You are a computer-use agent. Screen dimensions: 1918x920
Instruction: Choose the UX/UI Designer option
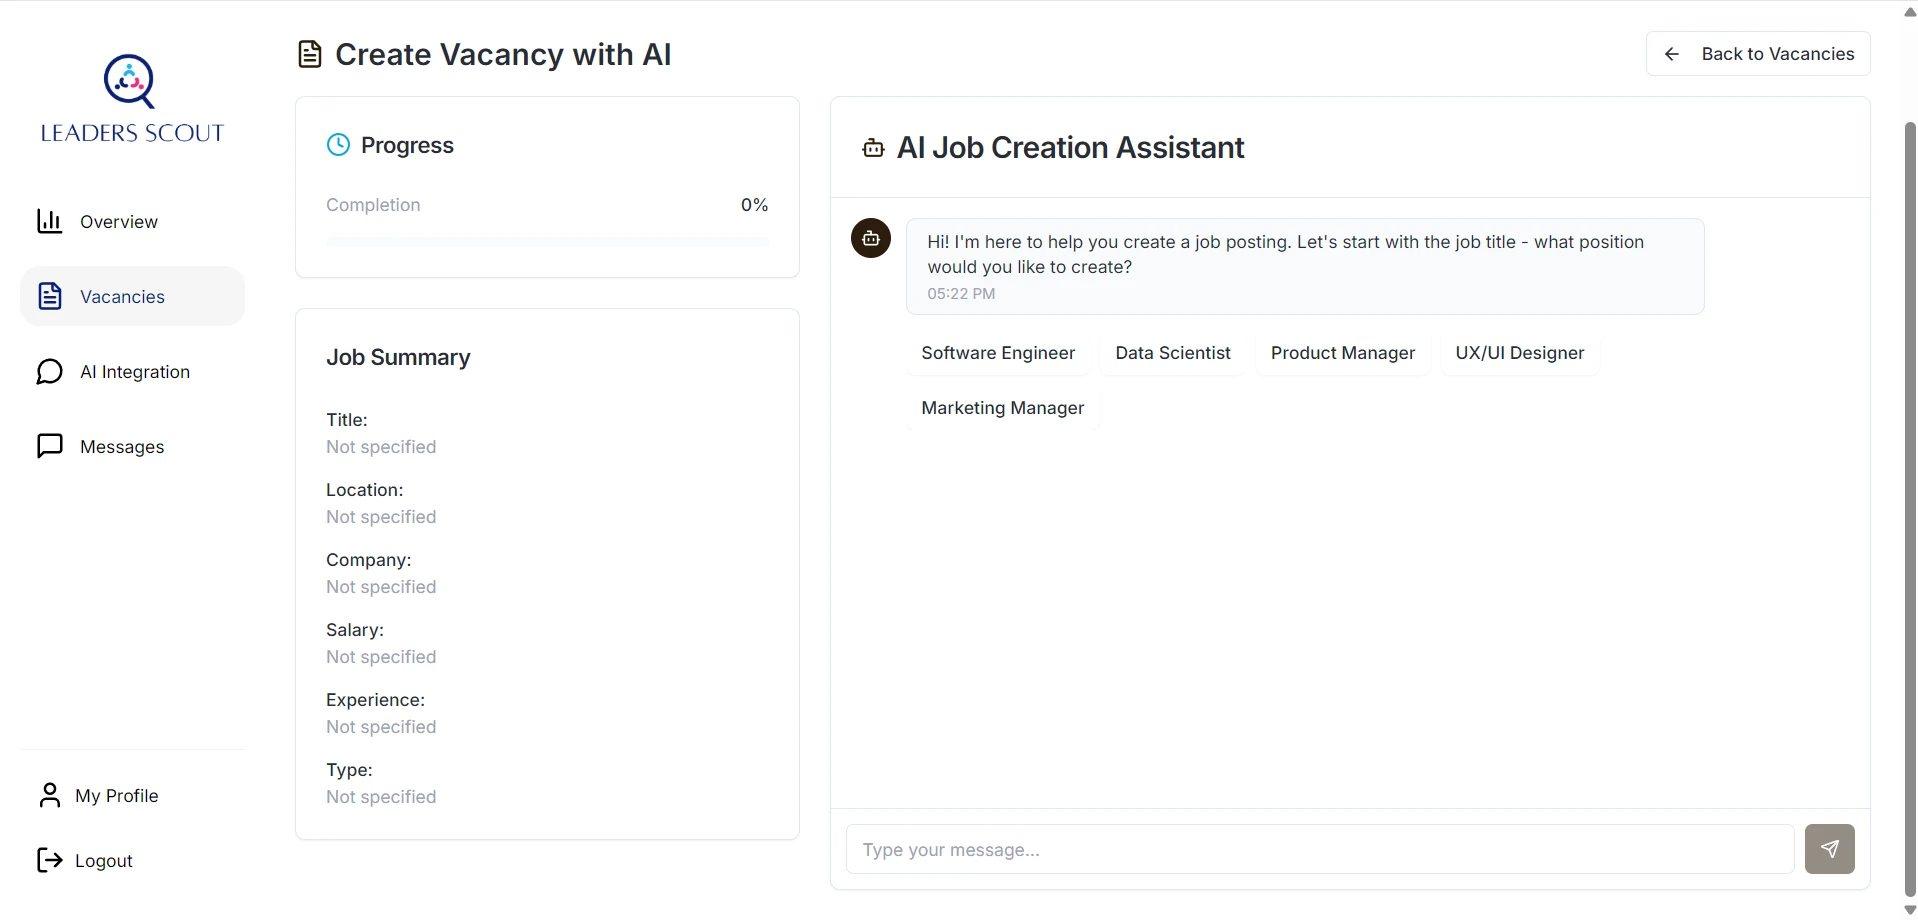point(1519,353)
